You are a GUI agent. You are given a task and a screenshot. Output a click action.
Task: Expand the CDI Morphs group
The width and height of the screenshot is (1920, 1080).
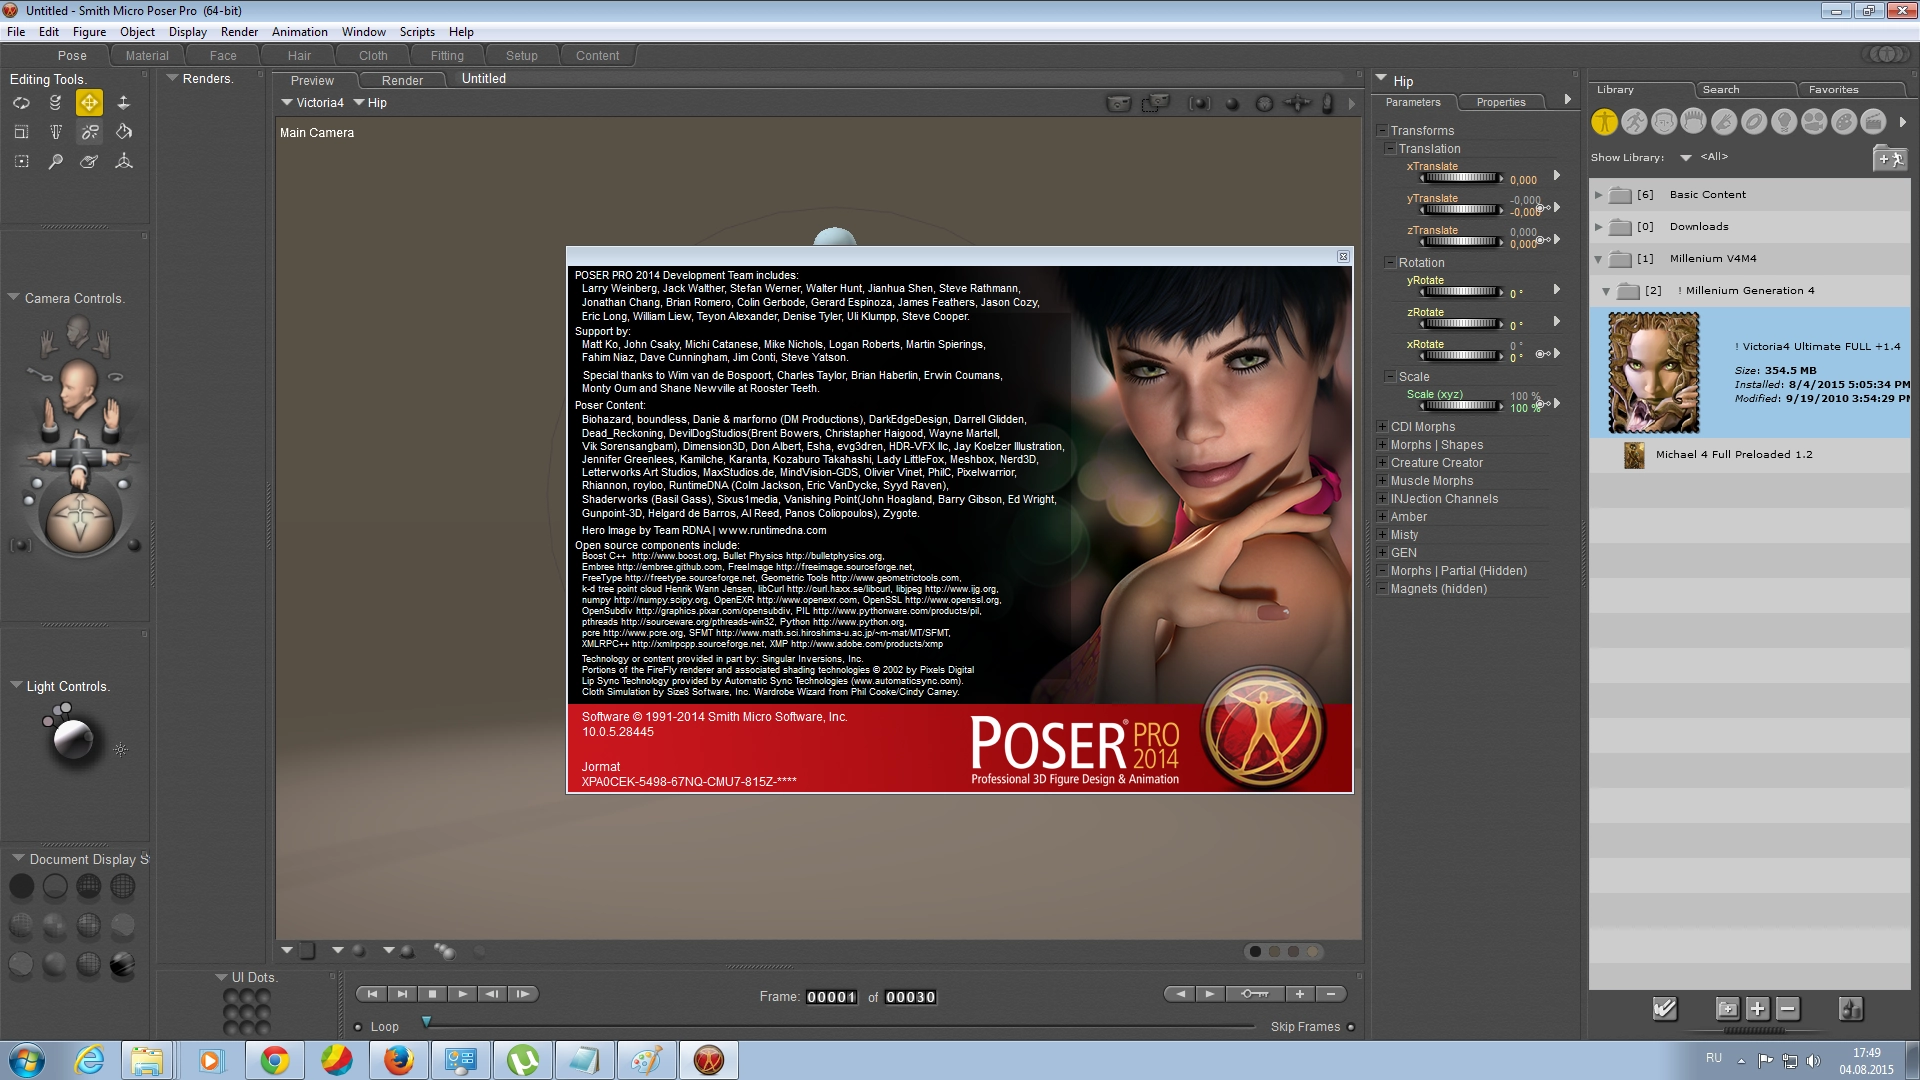[1382, 427]
